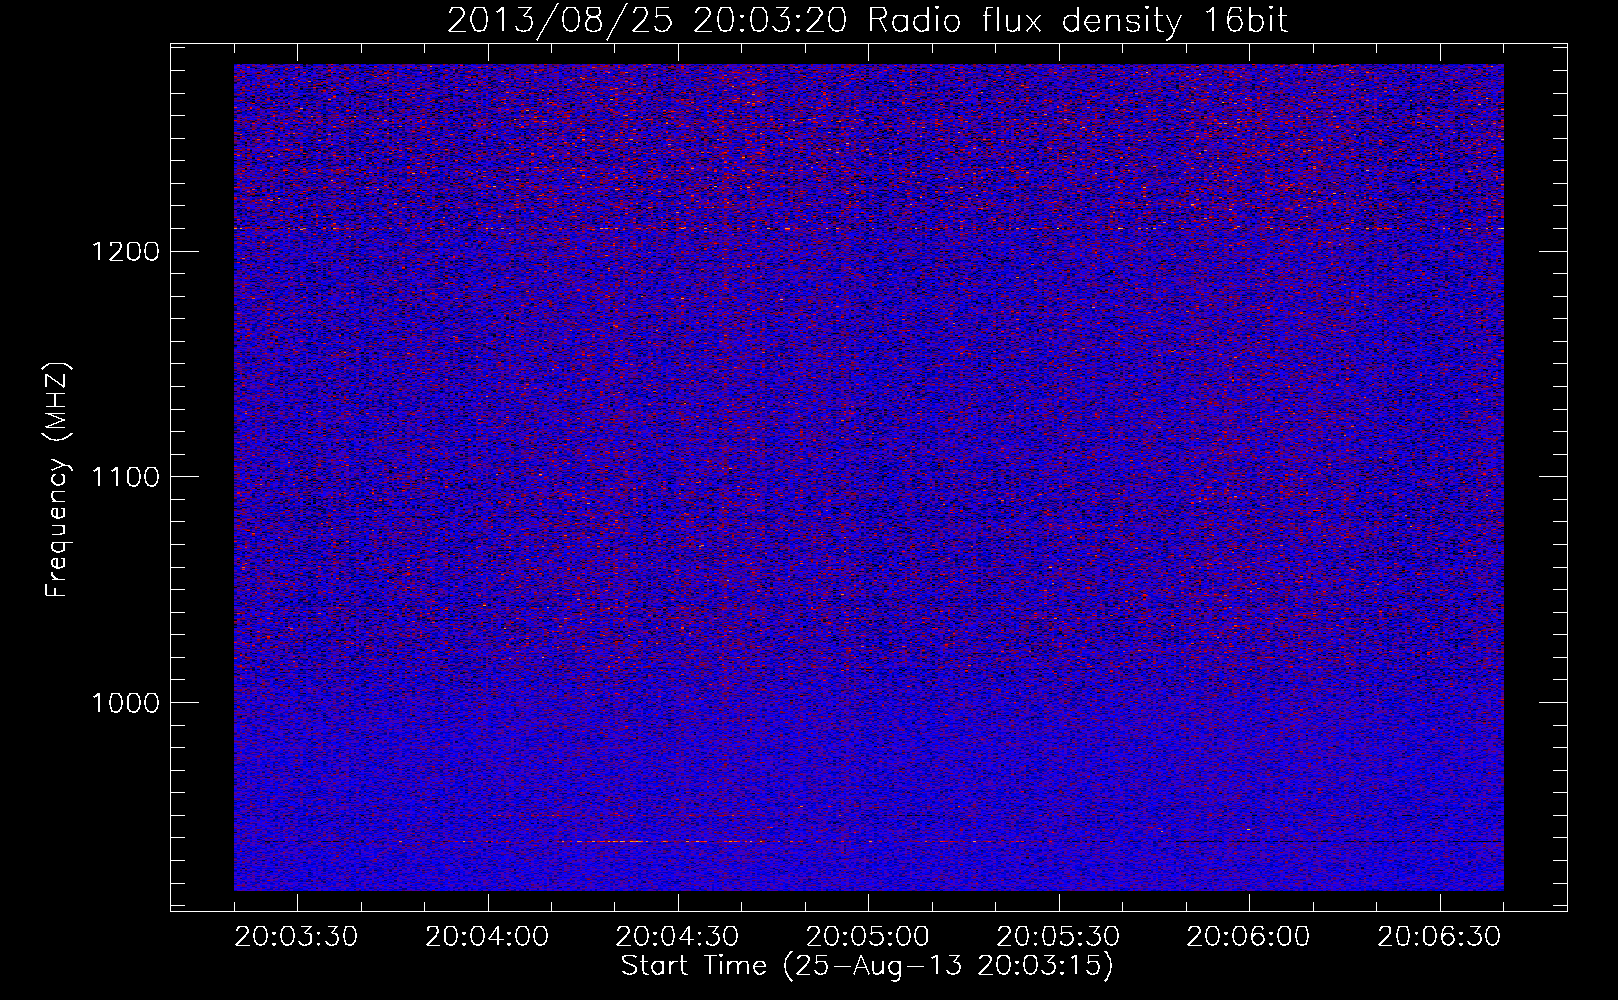
Task: Click the '20:05:30' time tick label
Action: click(x=1058, y=936)
